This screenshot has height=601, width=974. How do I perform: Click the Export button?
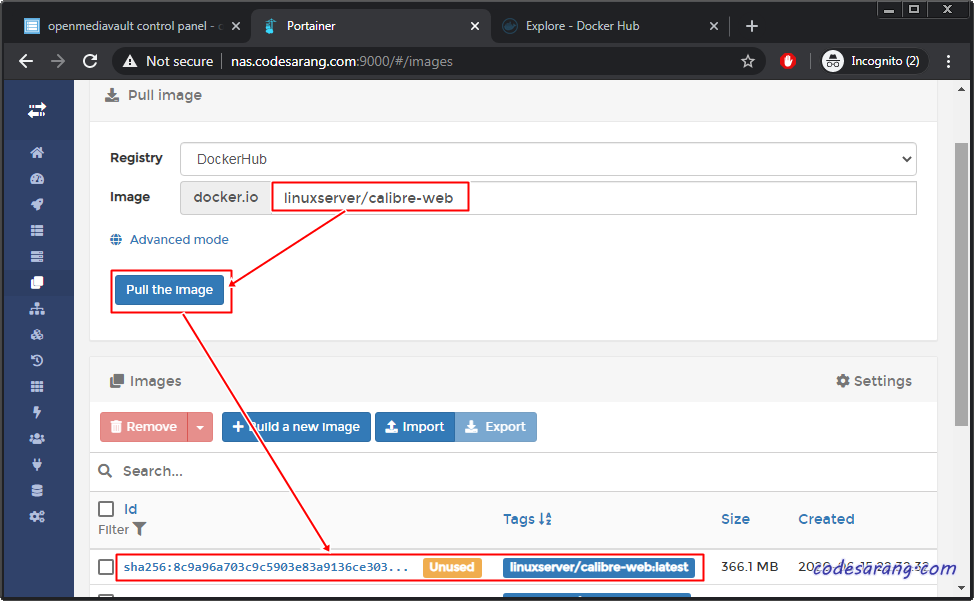(496, 427)
